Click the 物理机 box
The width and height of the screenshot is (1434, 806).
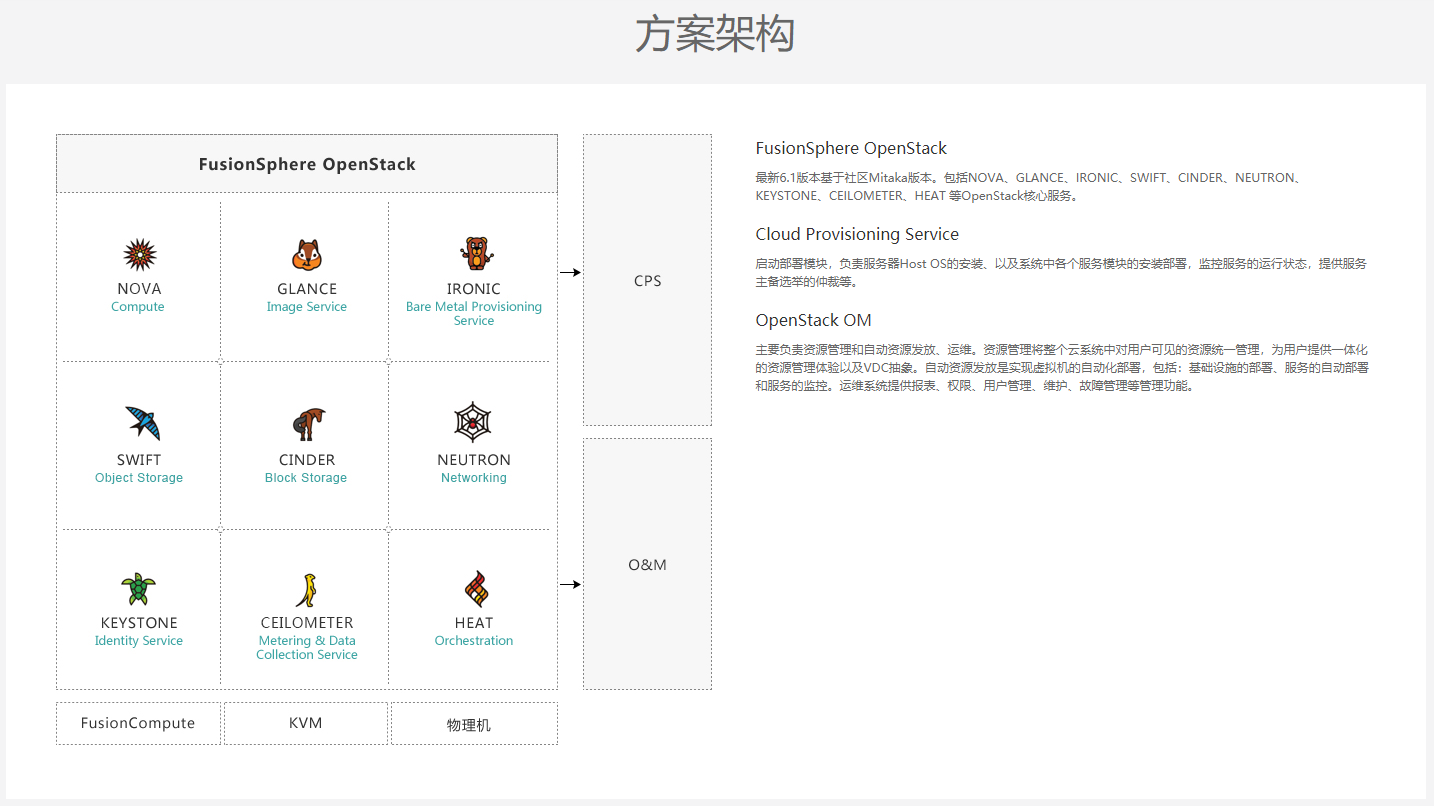474,723
